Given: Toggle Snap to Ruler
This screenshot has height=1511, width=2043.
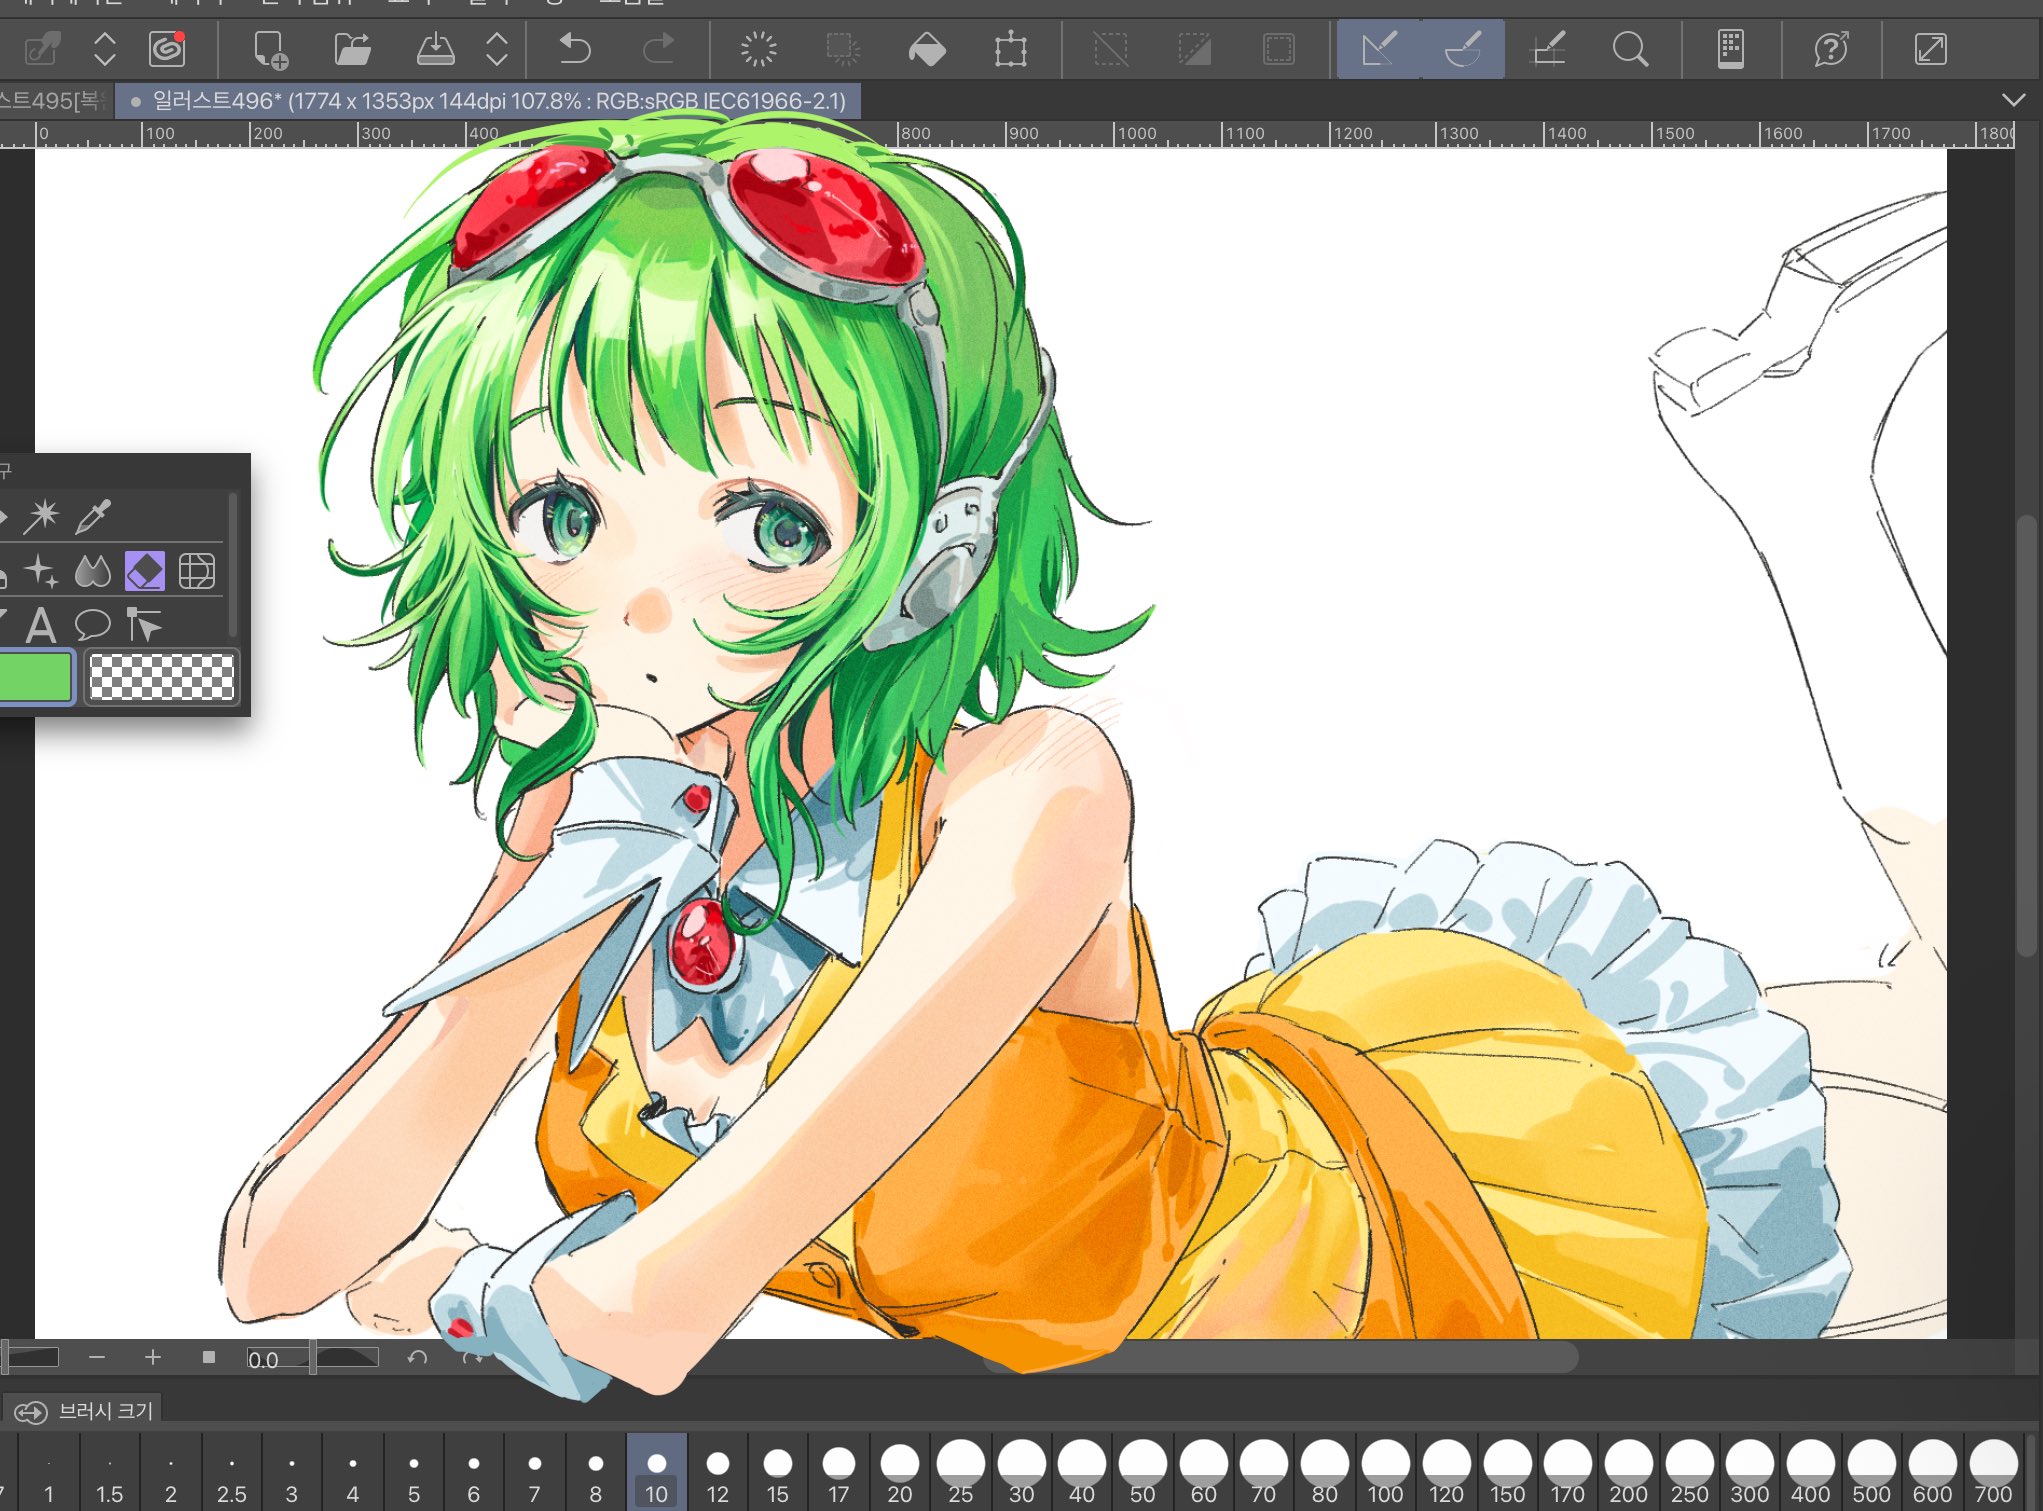Looking at the screenshot, I should point(1379,49).
